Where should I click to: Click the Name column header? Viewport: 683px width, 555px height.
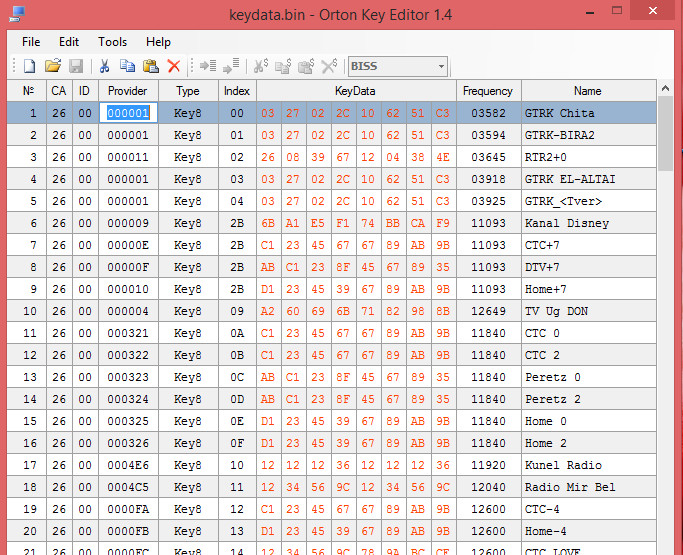[588, 91]
